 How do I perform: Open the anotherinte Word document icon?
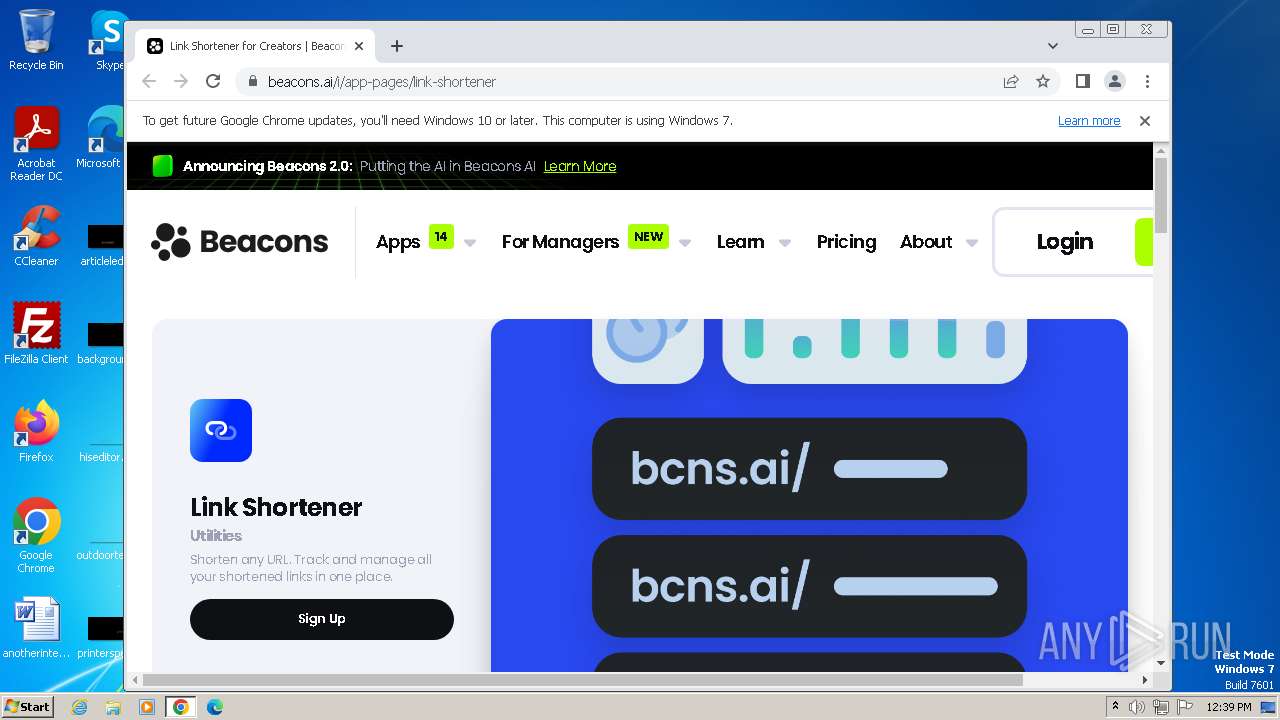[x=36, y=628]
